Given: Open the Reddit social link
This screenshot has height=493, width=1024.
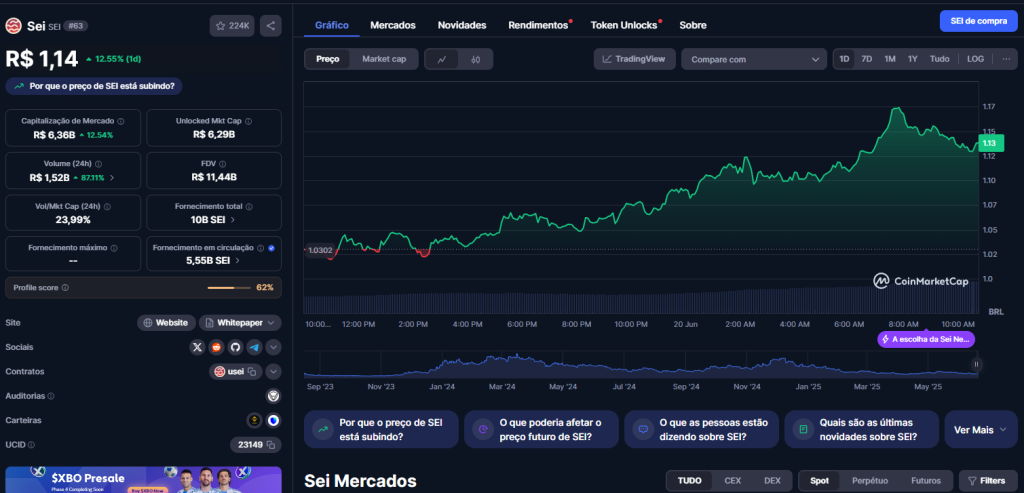Looking at the screenshot, I should pos(216,347).
